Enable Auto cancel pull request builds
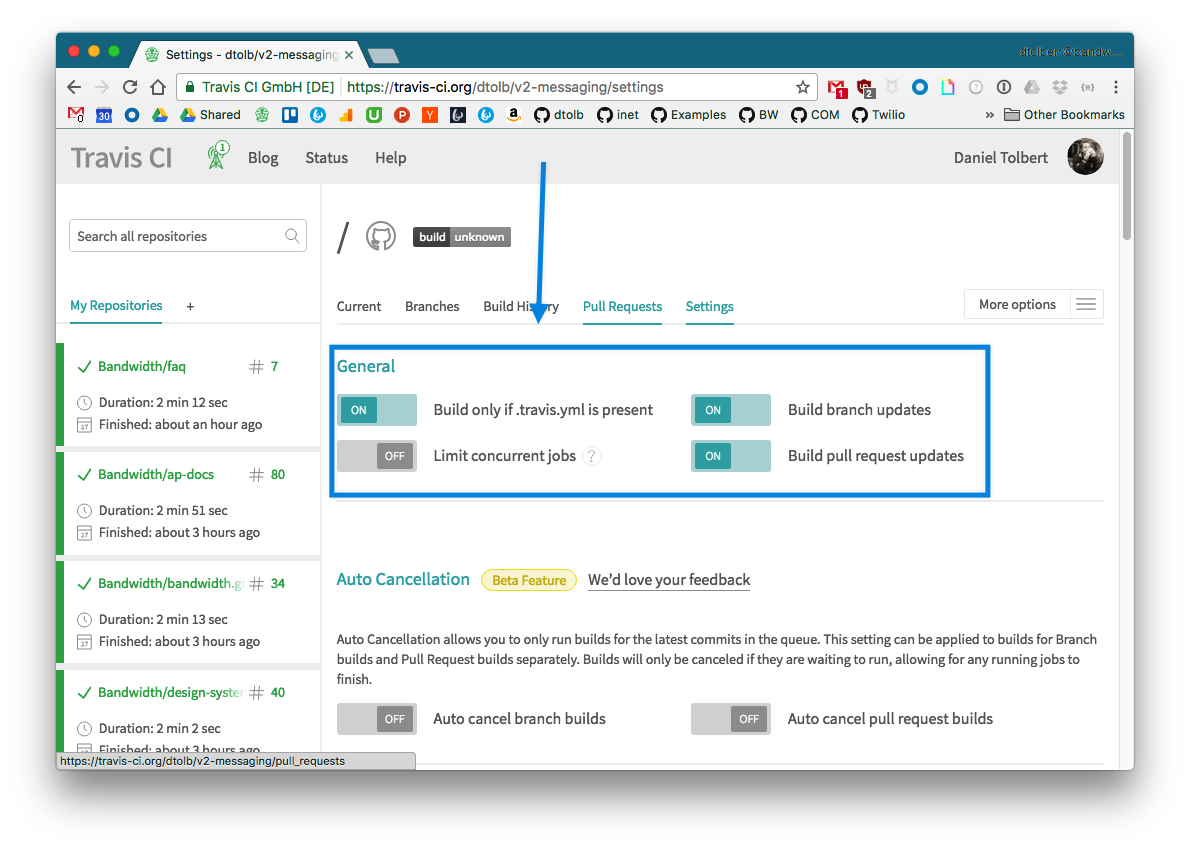 coord(731,719)
